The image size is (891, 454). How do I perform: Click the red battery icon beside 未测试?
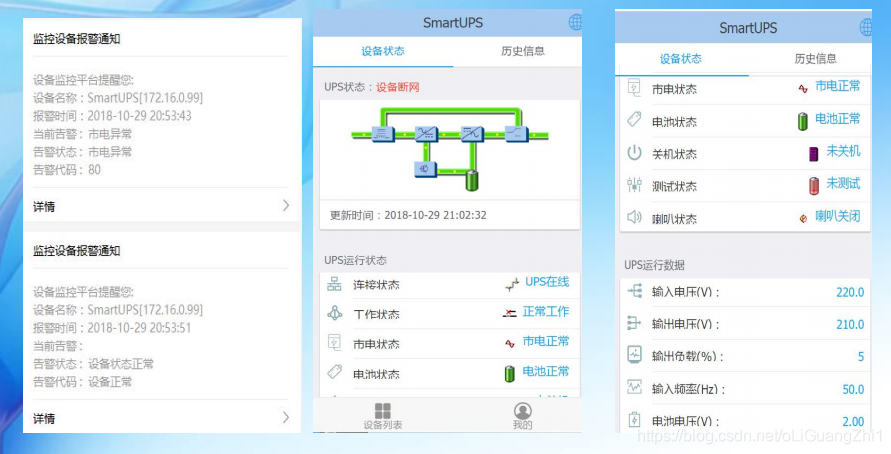coord(814,186)
